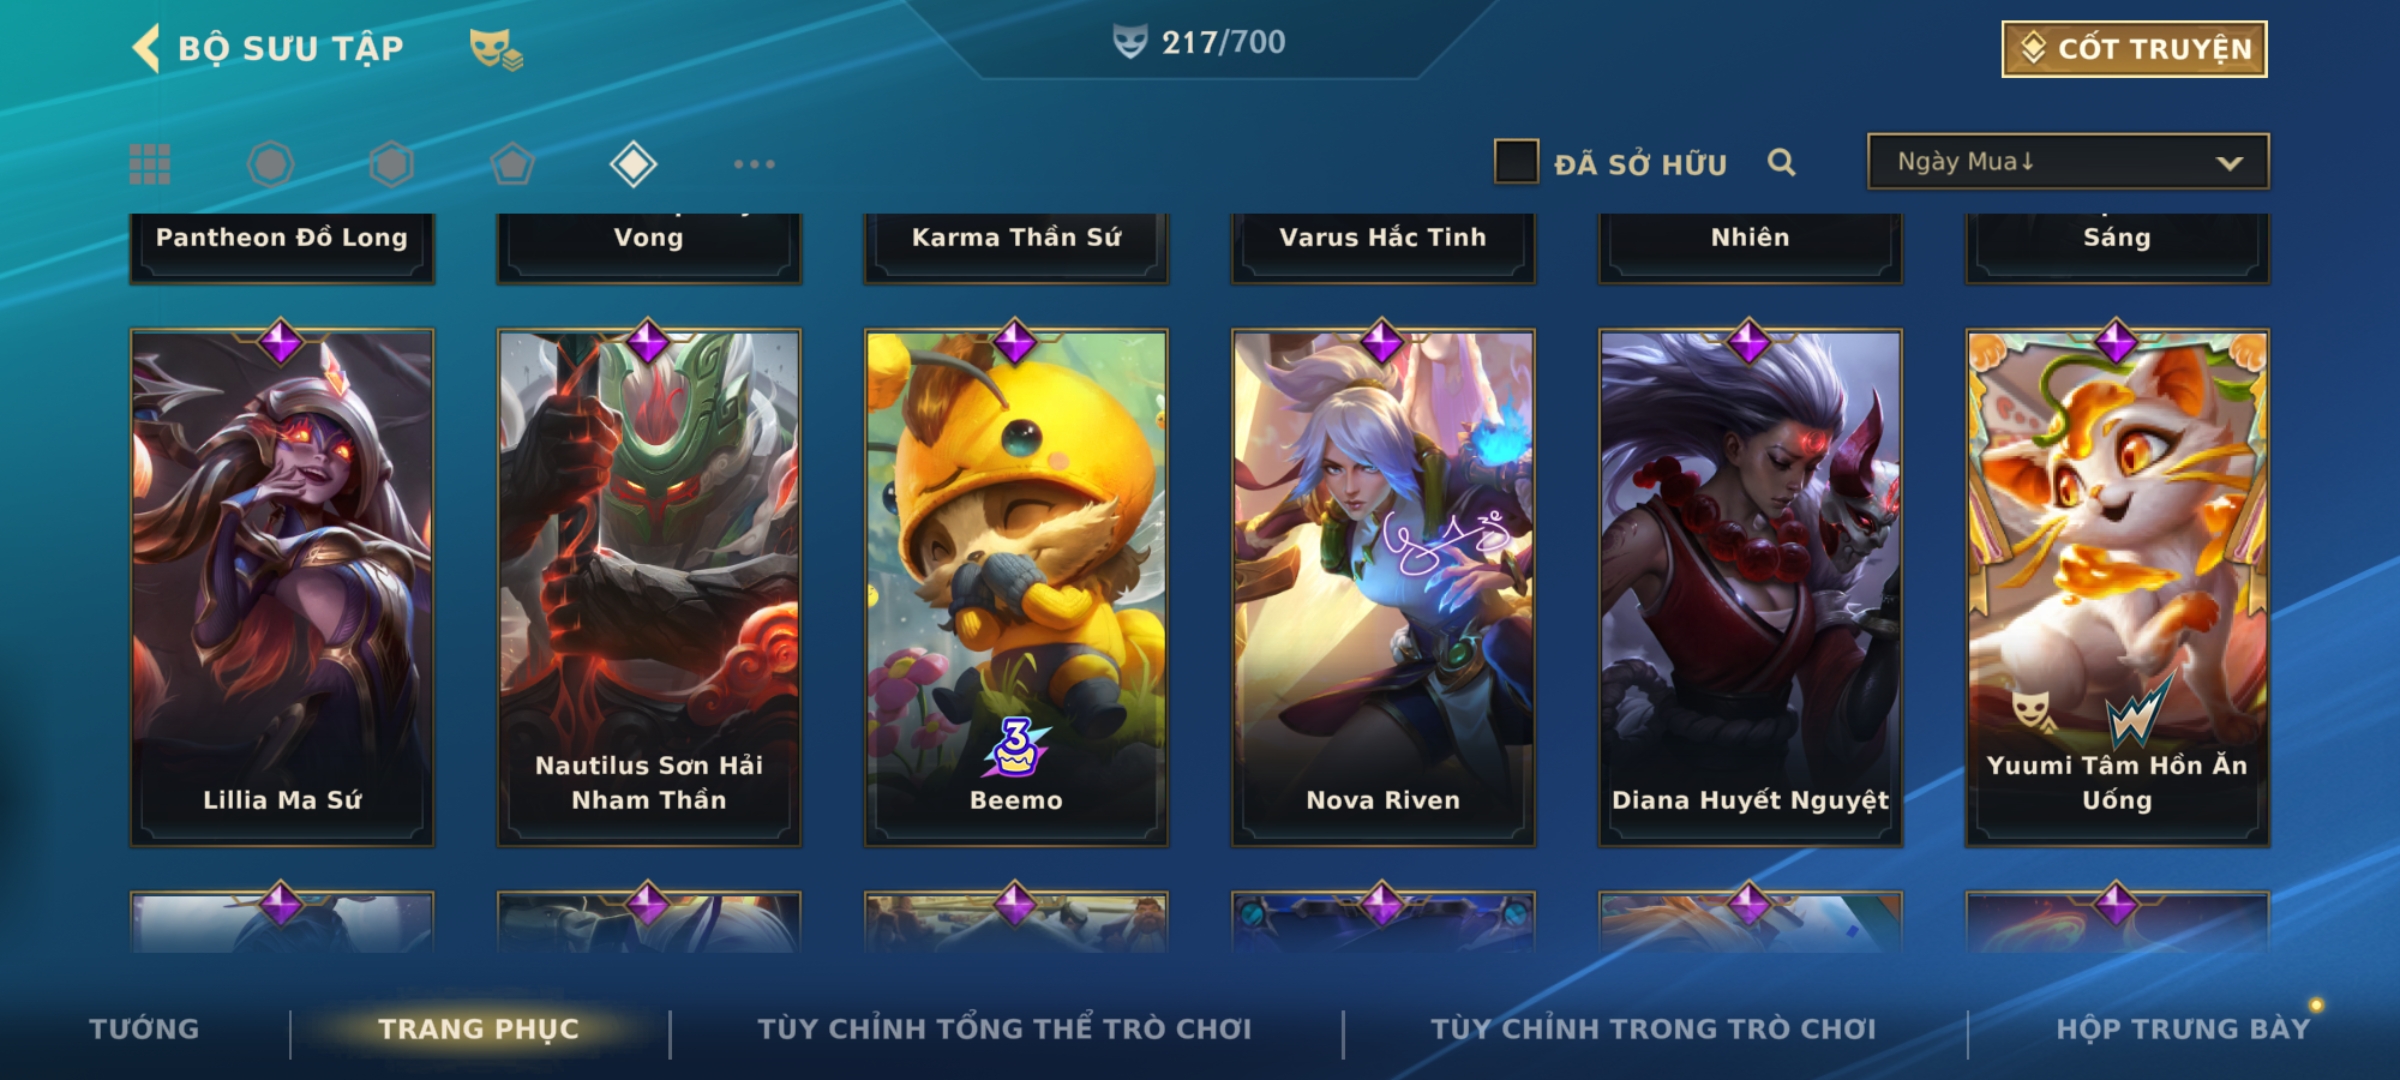
Task: Open more filters three-dots icon
Action: point(754,164)
